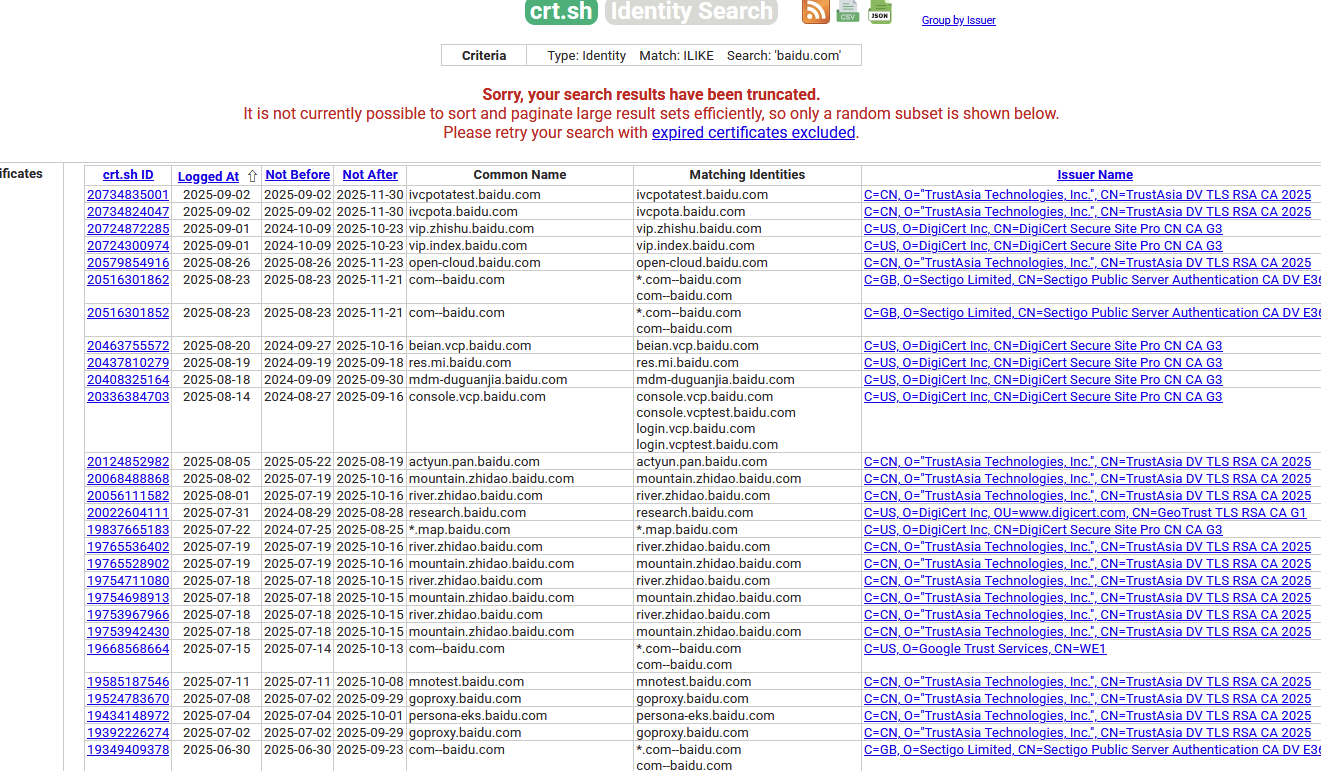Open certificate ID 20734835001

tap(128, 195)
